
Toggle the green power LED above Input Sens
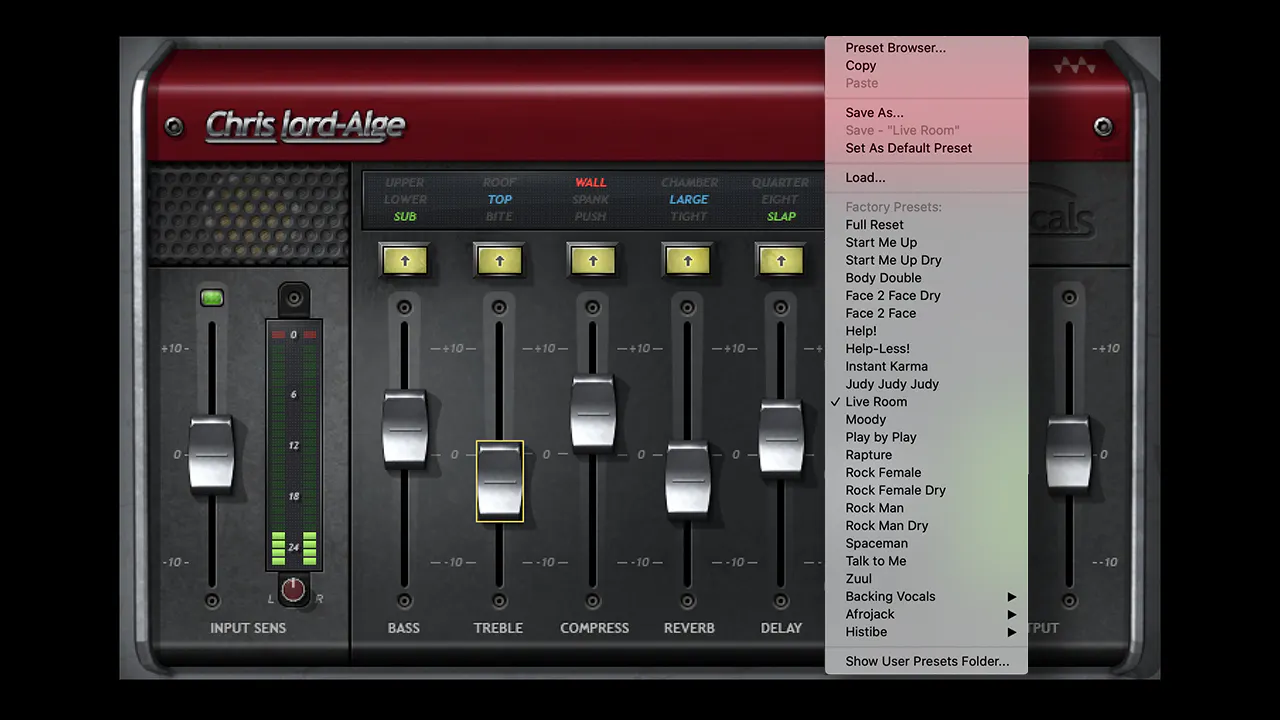pyautogui.click(x=211, y=296)
